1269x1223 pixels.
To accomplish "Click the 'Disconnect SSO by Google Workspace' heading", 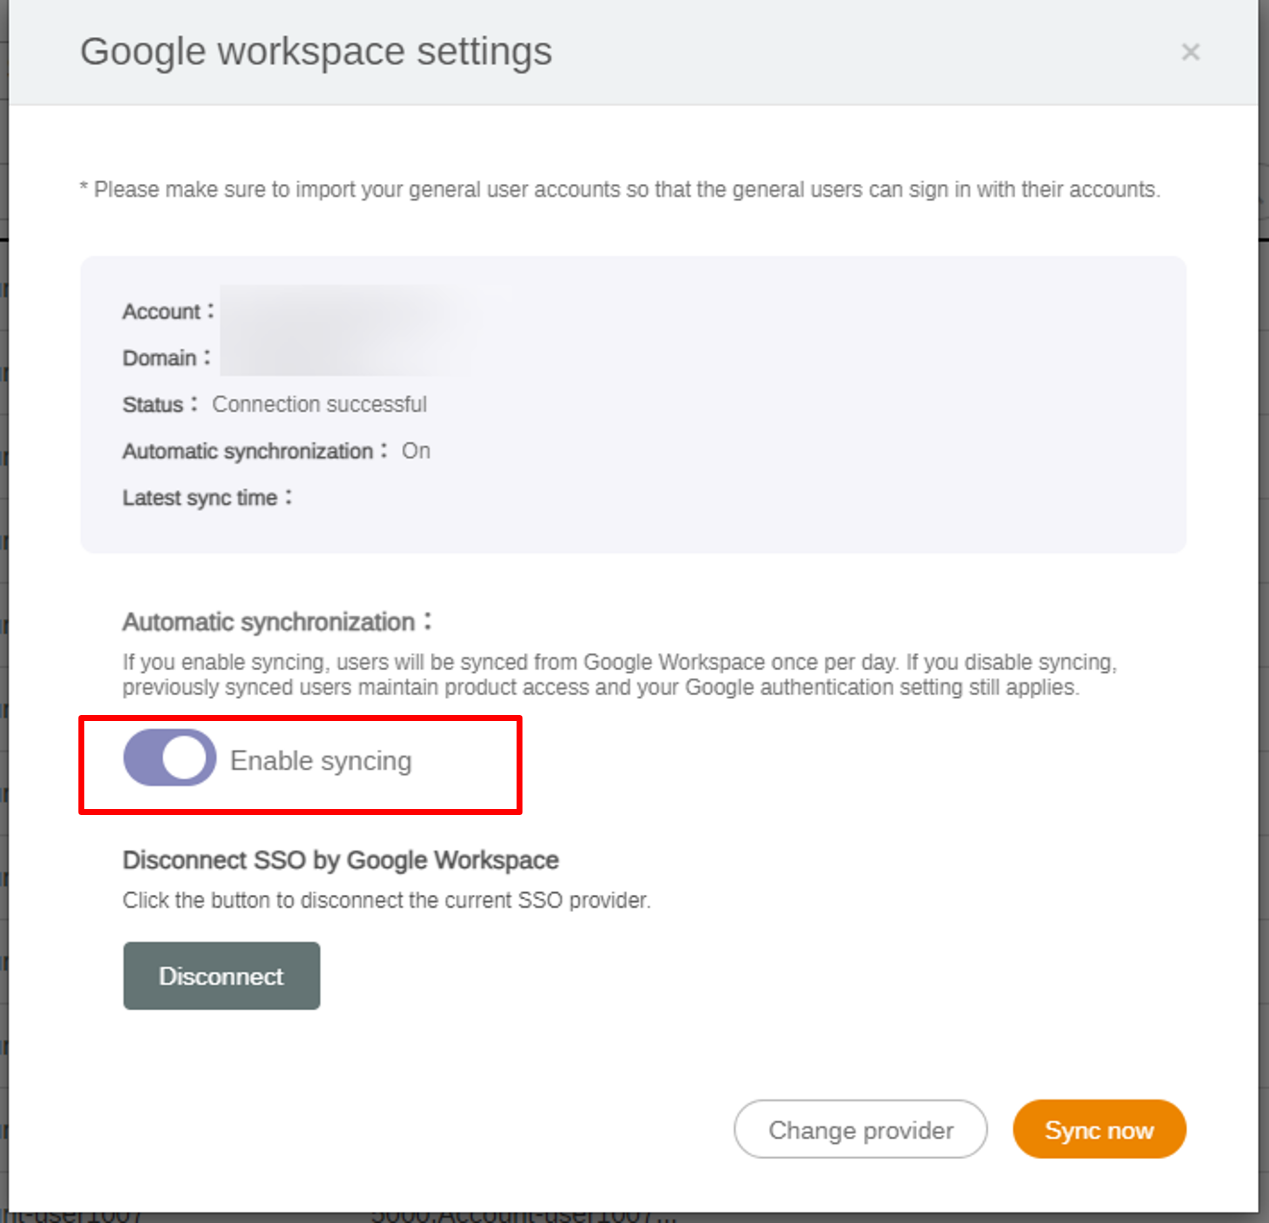I will [x=340, y=860].
